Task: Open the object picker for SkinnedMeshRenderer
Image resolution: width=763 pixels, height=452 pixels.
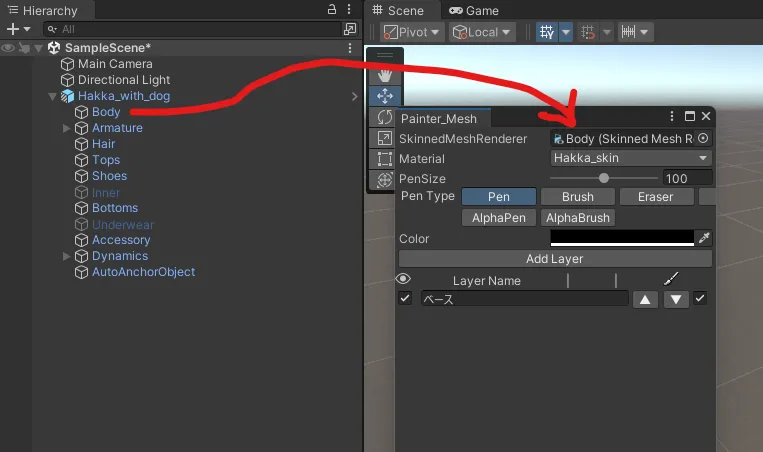Action: 703,138
